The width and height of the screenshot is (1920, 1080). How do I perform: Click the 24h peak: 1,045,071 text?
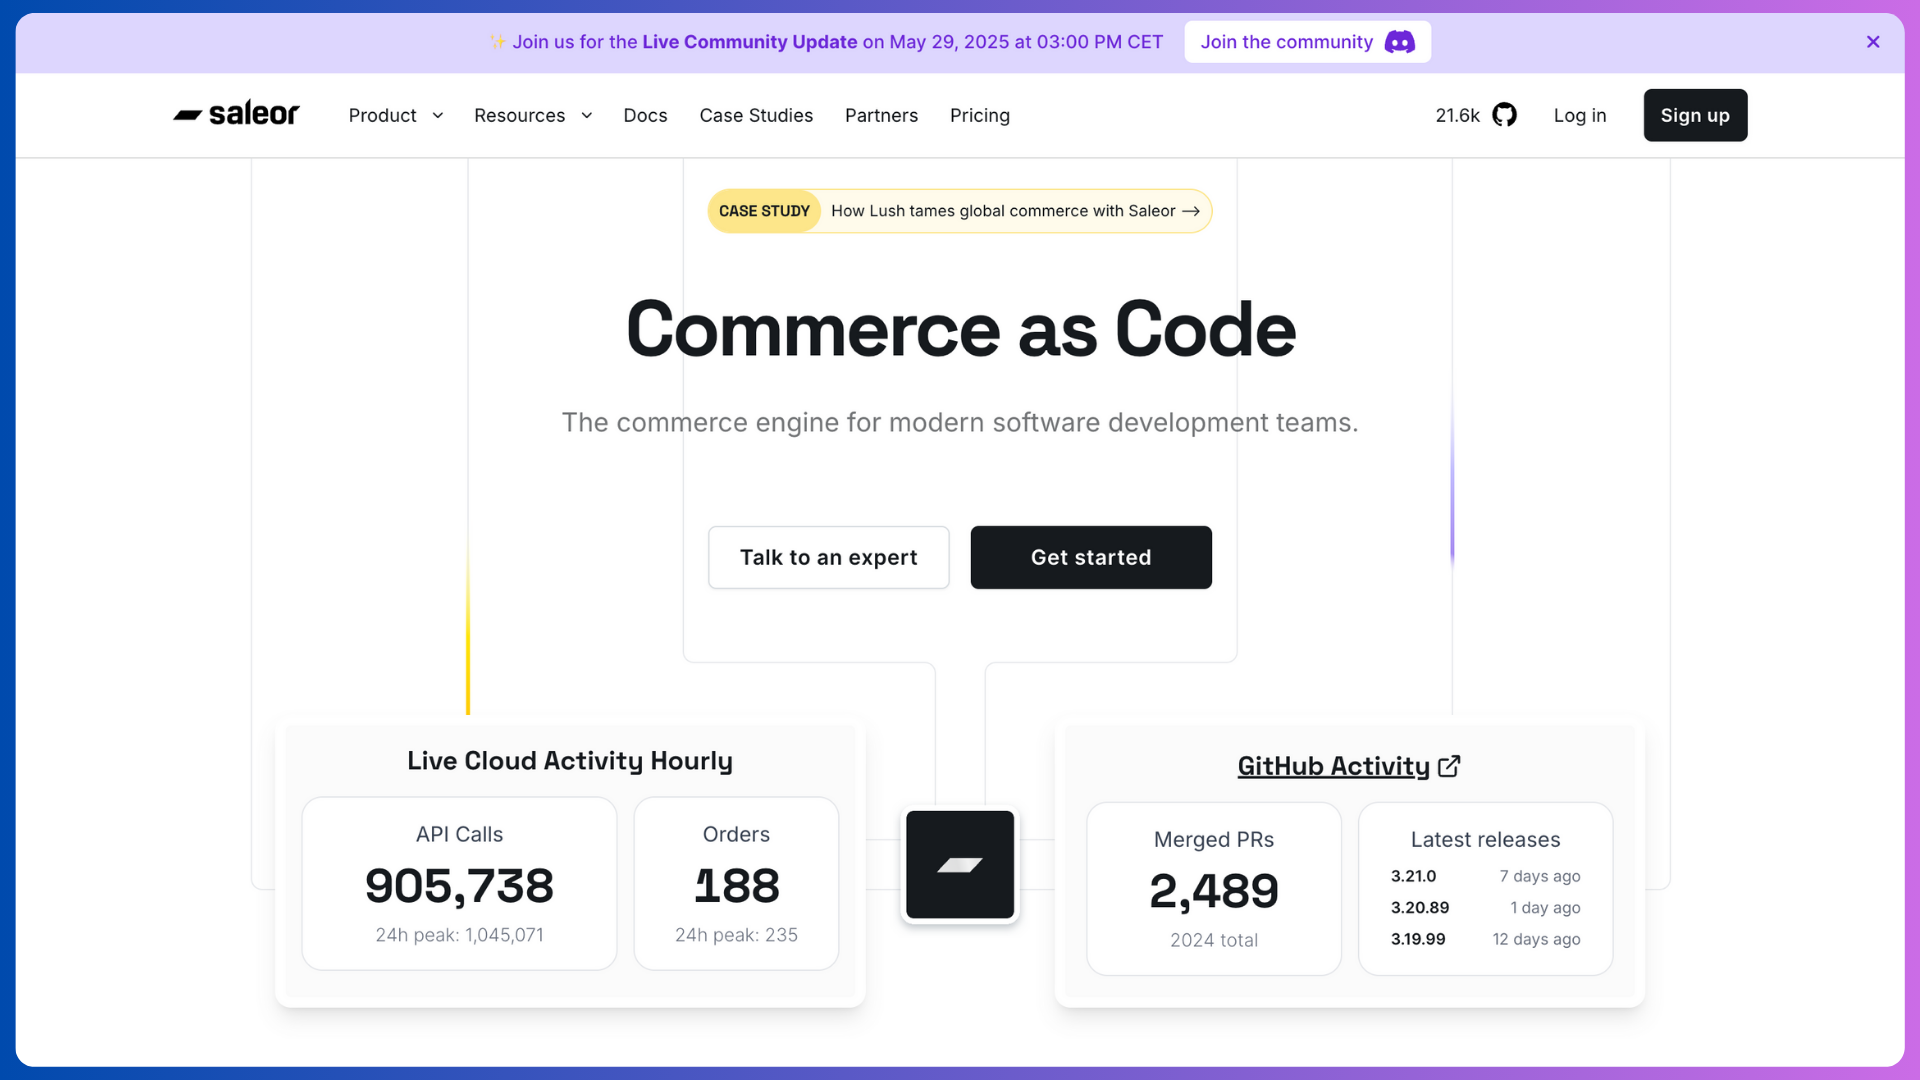tap(459, 935)
